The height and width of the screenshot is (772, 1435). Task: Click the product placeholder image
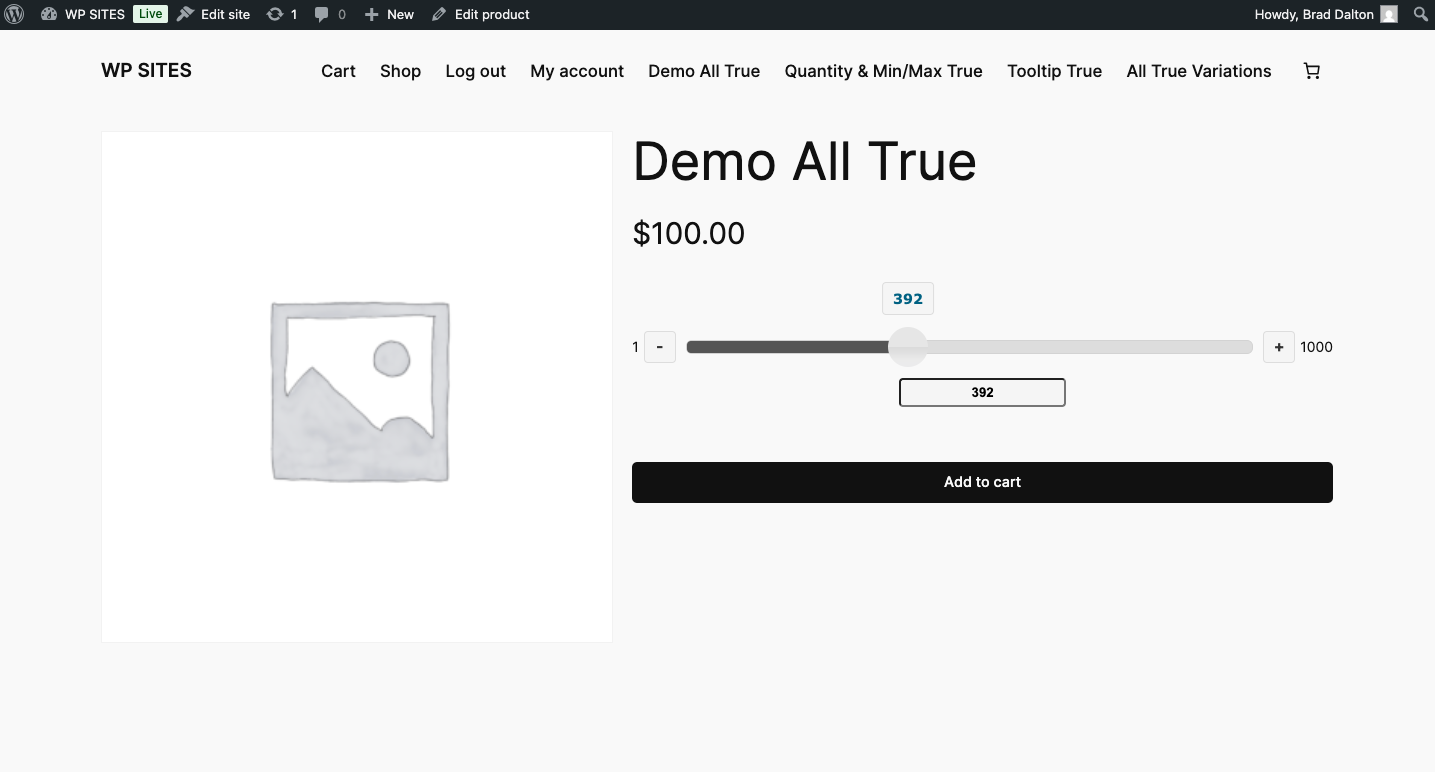(357, 387)
